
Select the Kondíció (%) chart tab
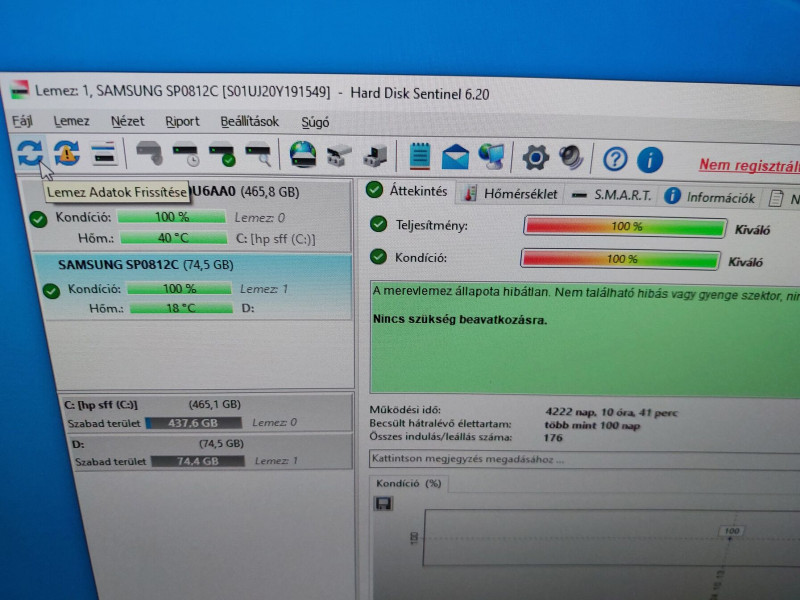click(x=409, y=483)
